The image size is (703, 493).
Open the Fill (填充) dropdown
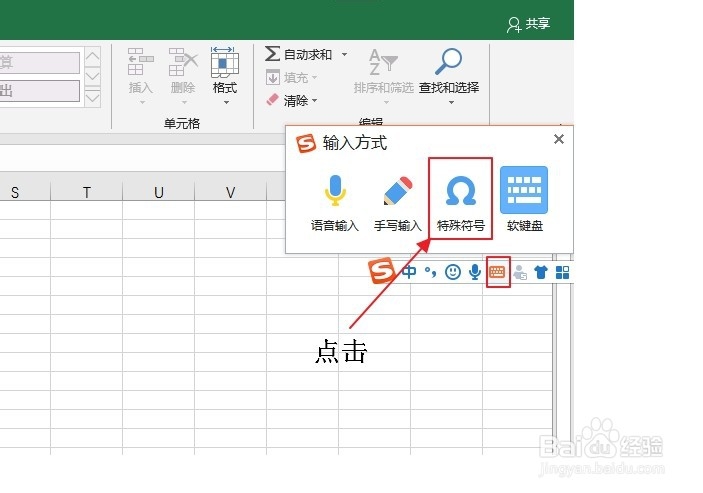click(x=291, y=78)
